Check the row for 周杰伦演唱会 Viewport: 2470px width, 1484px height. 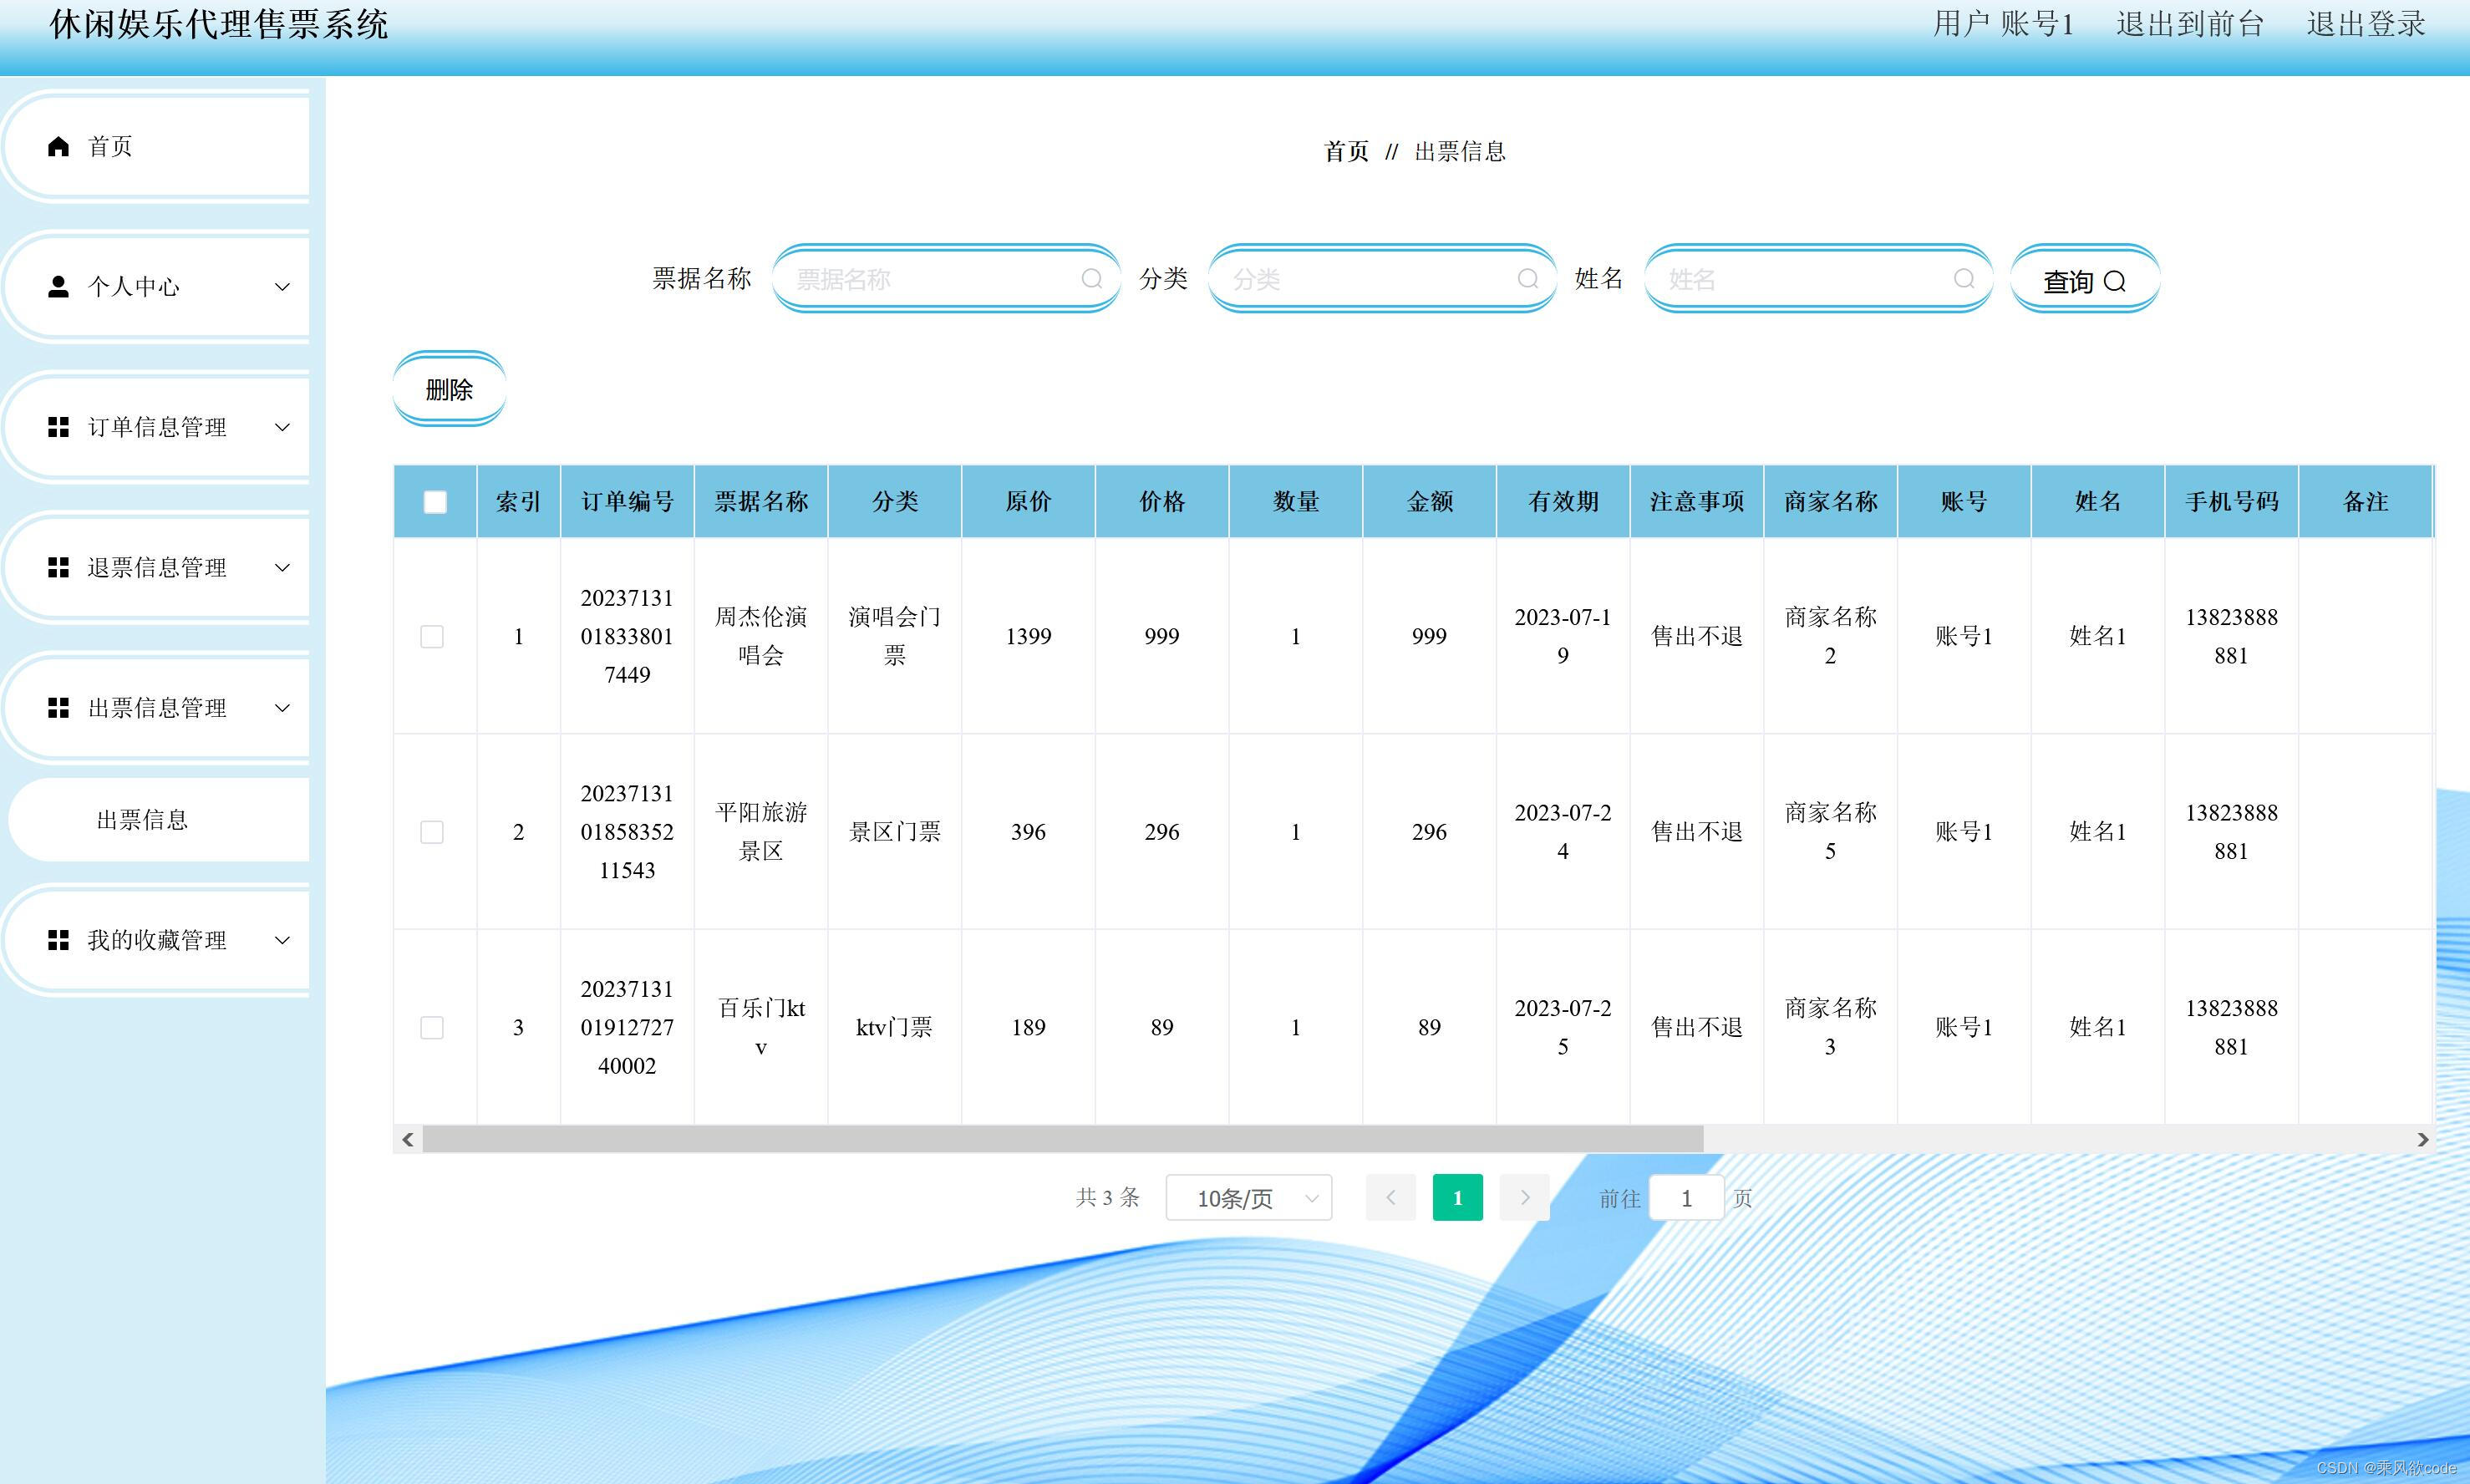(432, 637)
